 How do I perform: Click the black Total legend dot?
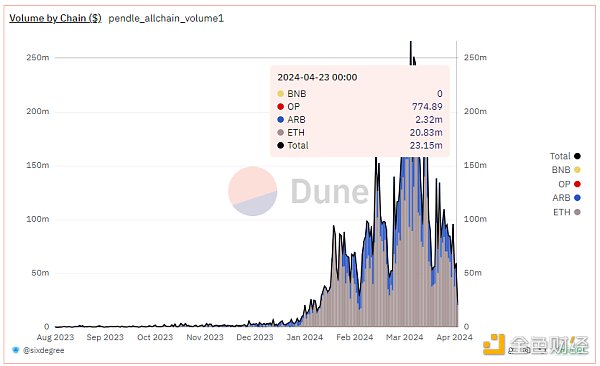pyautogui.click(x=577, y=156)
